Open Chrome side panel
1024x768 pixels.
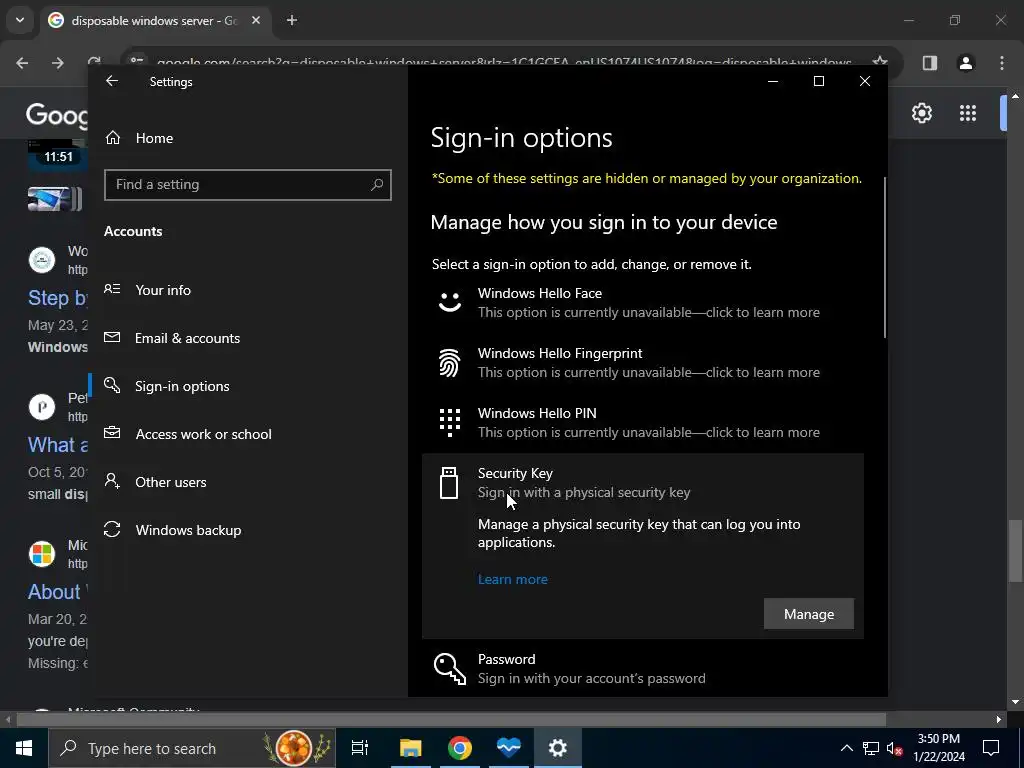click(929, 63)
